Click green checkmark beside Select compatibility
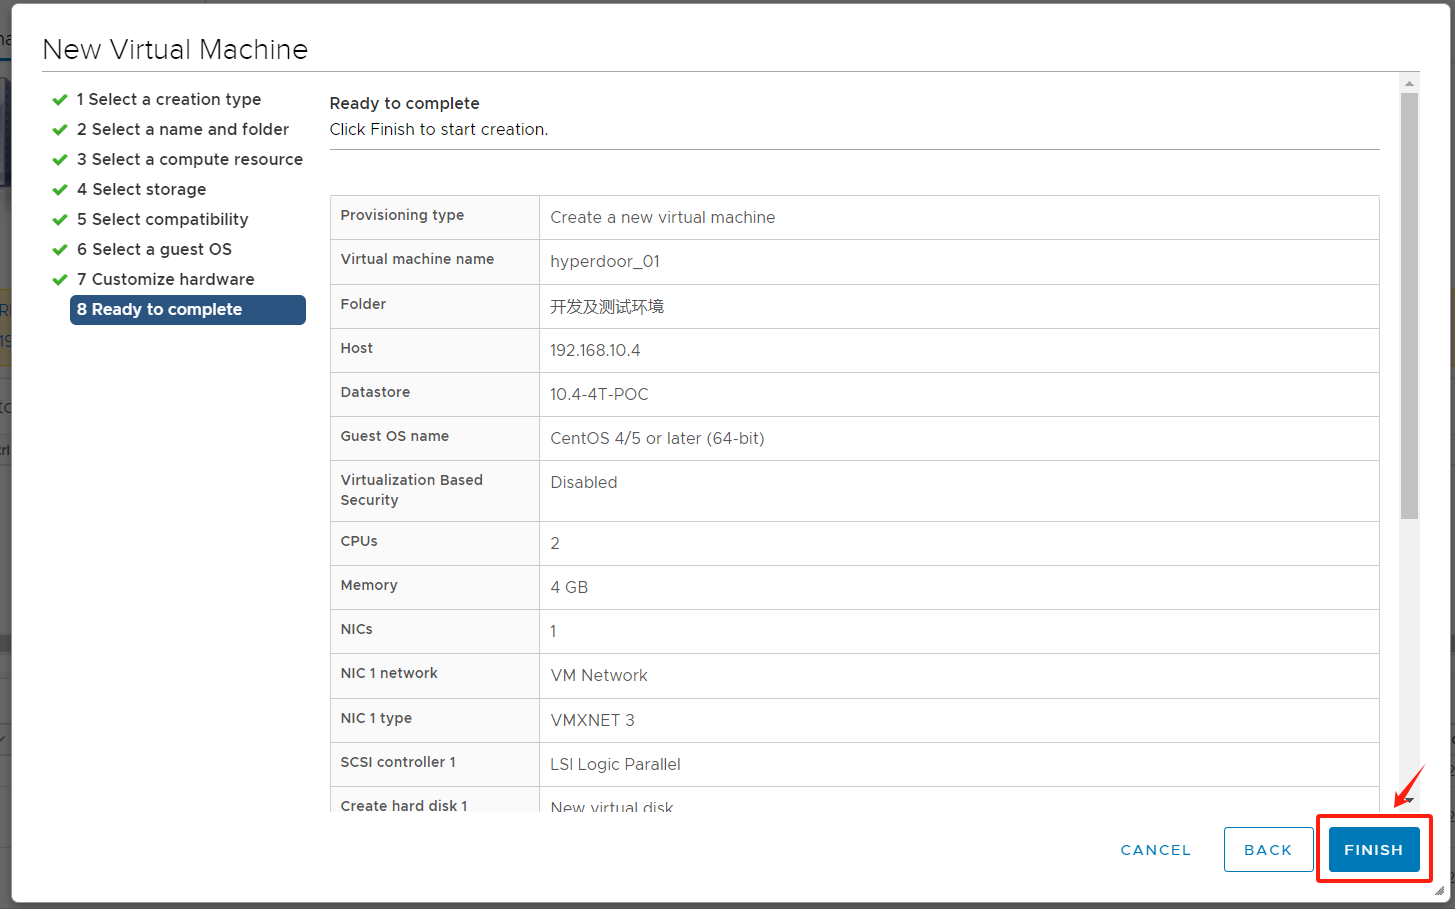 [60, 220]
